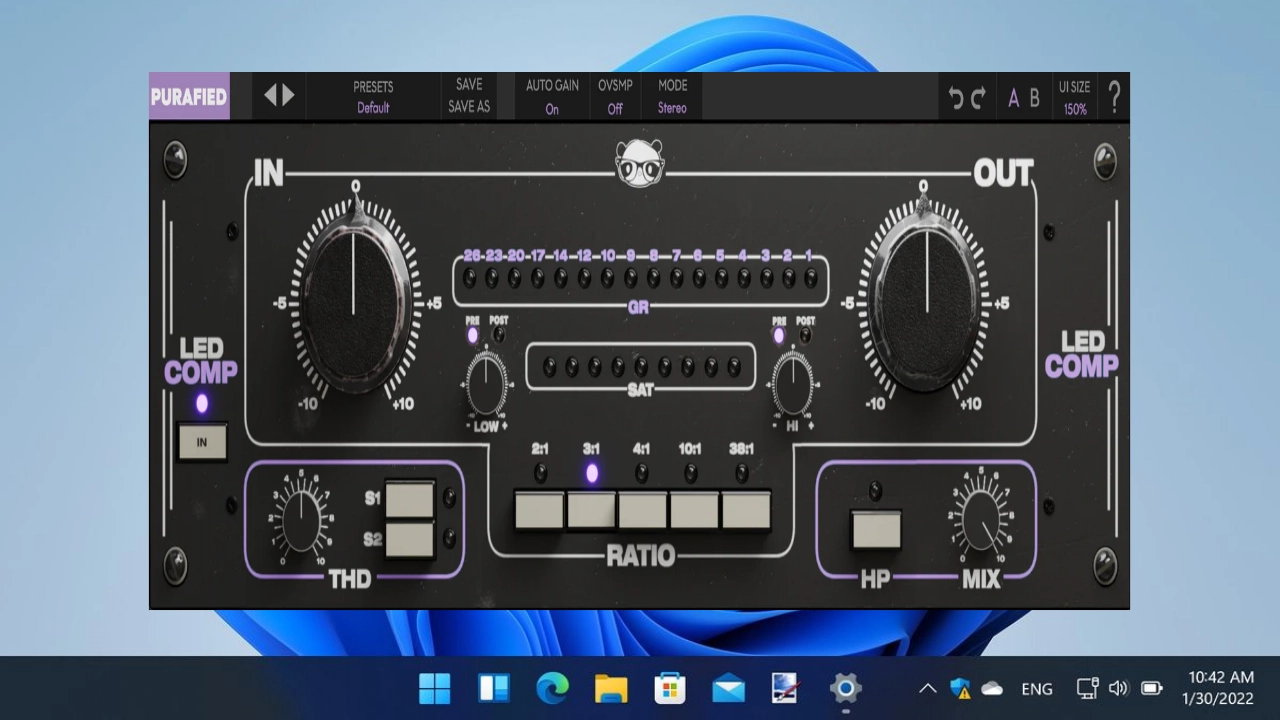Set LOW filter to POST LED
The width and height of the screenshot is (1280, 720).
(x=499, y=336)
